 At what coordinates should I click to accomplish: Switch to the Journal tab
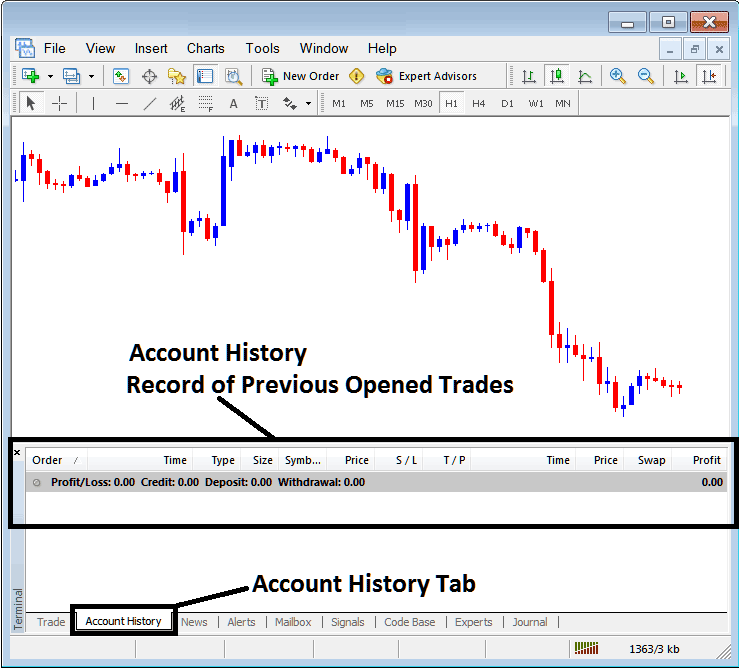(x=529, y=622)
